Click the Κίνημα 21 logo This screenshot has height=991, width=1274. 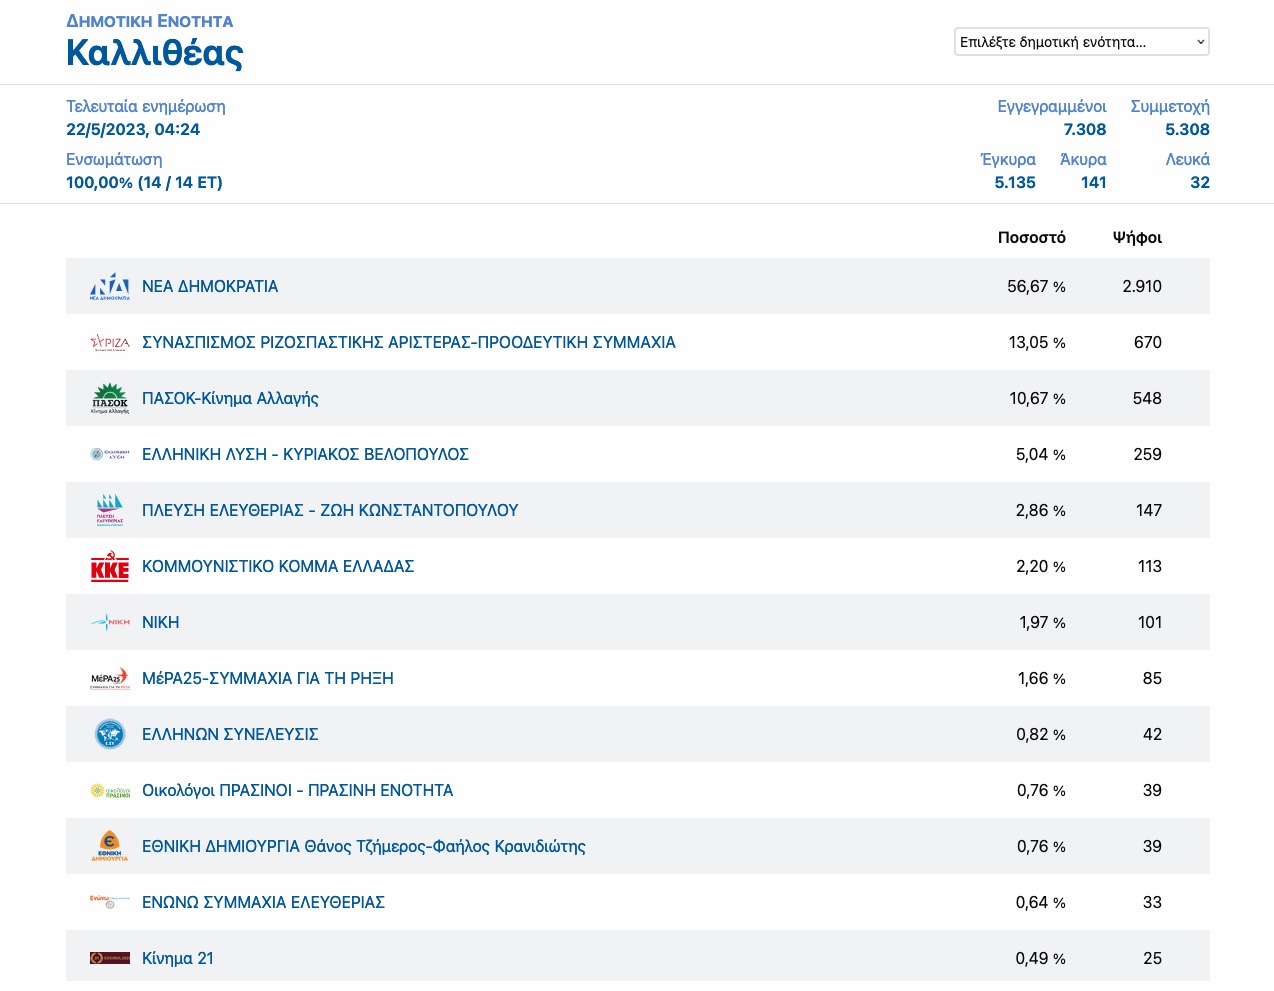click(110, 958)
